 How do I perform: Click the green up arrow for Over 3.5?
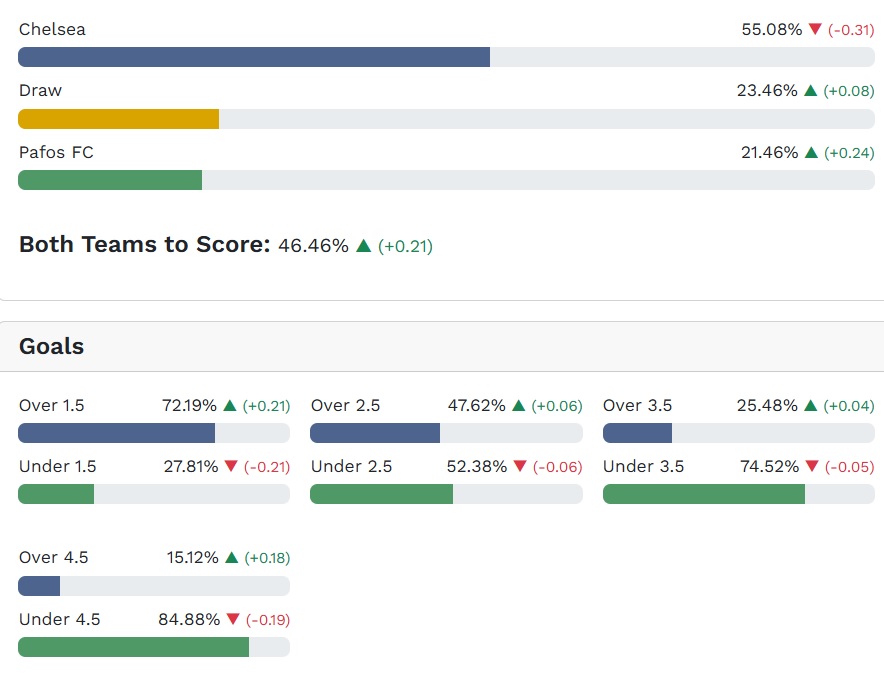tap(811, 406)
